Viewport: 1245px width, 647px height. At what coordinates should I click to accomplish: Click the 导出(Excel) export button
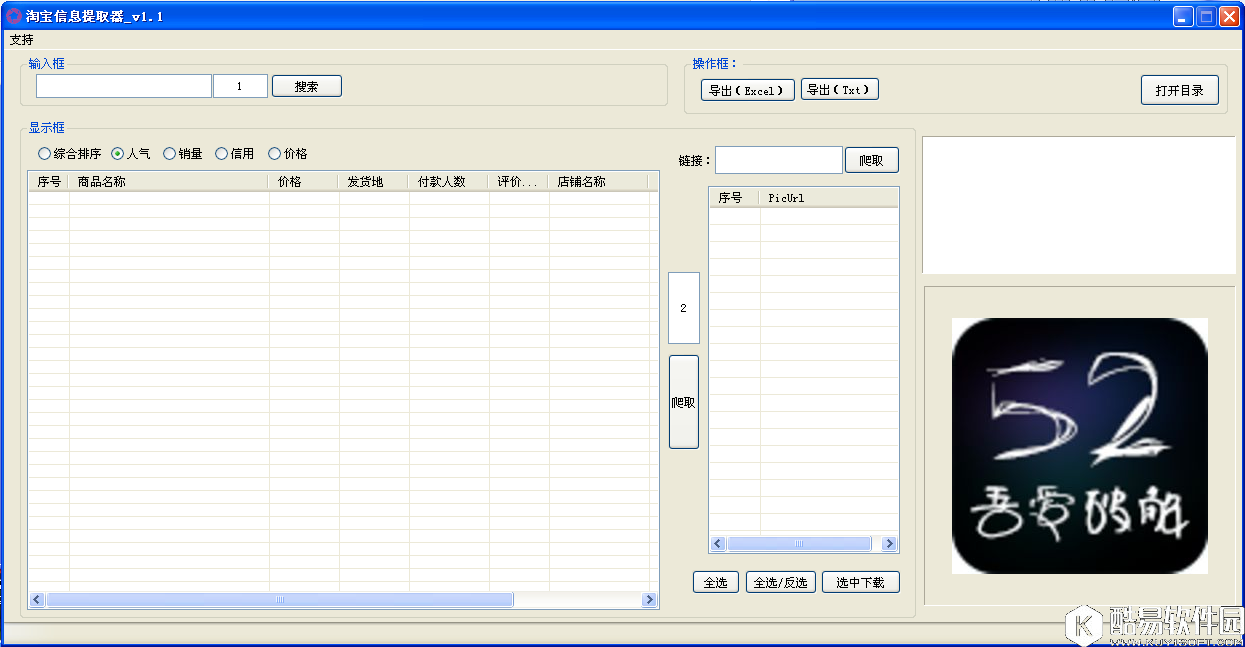pos(747,89)
